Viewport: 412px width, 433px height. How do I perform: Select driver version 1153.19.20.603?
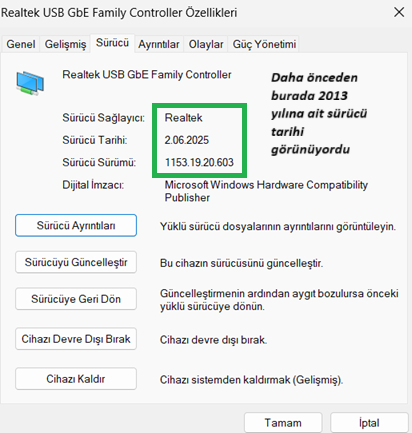(199, 162)
